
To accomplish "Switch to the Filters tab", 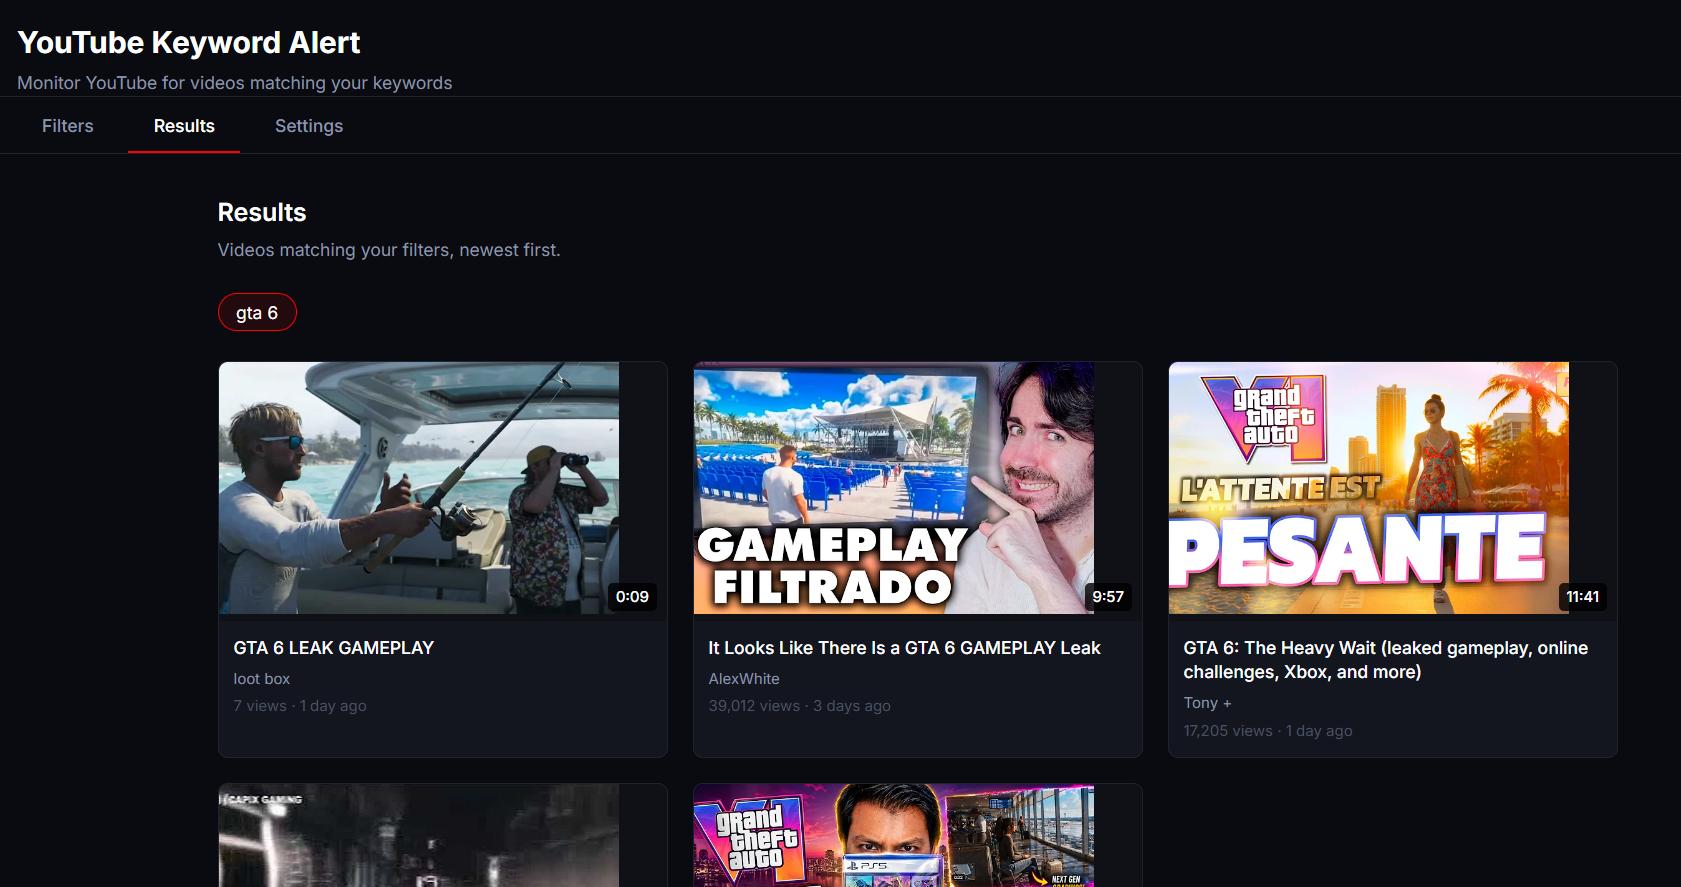I will tap(67, 126).
